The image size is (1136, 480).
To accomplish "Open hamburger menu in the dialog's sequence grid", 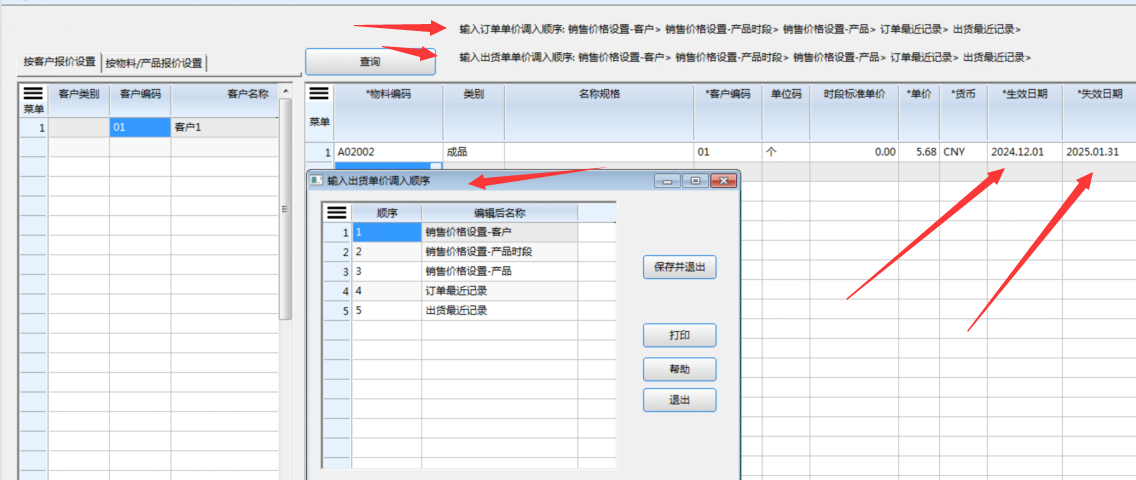I will [x=337, y=212].
